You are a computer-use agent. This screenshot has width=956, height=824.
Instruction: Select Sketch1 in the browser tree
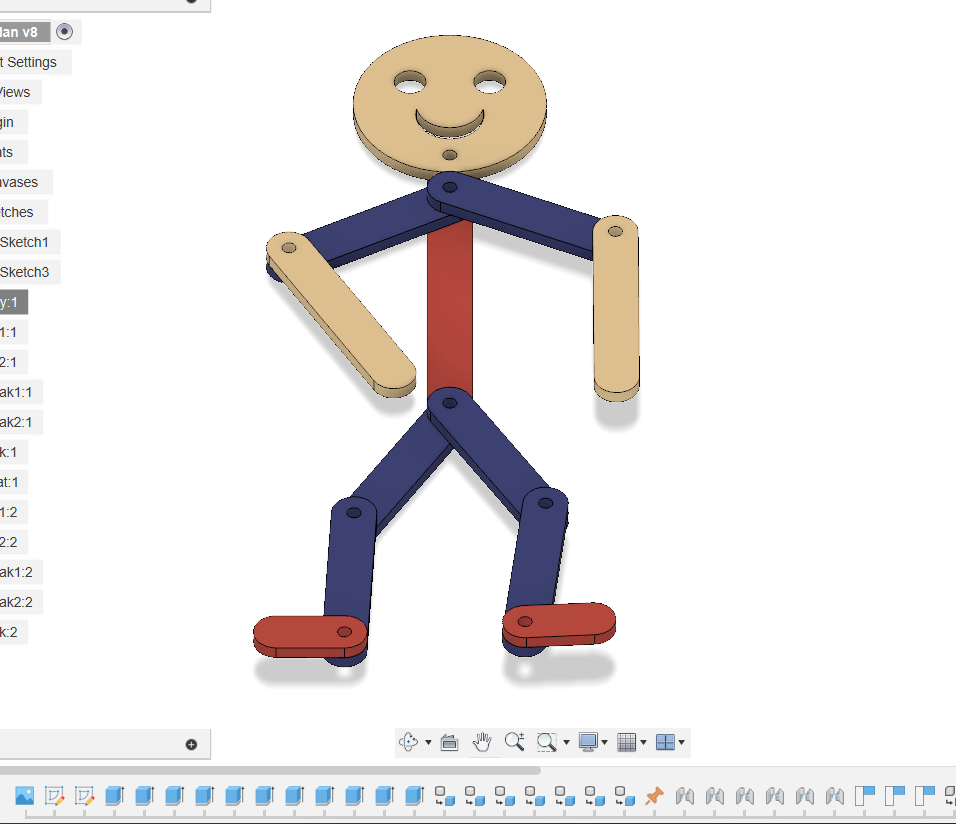(x=27, y=242)
